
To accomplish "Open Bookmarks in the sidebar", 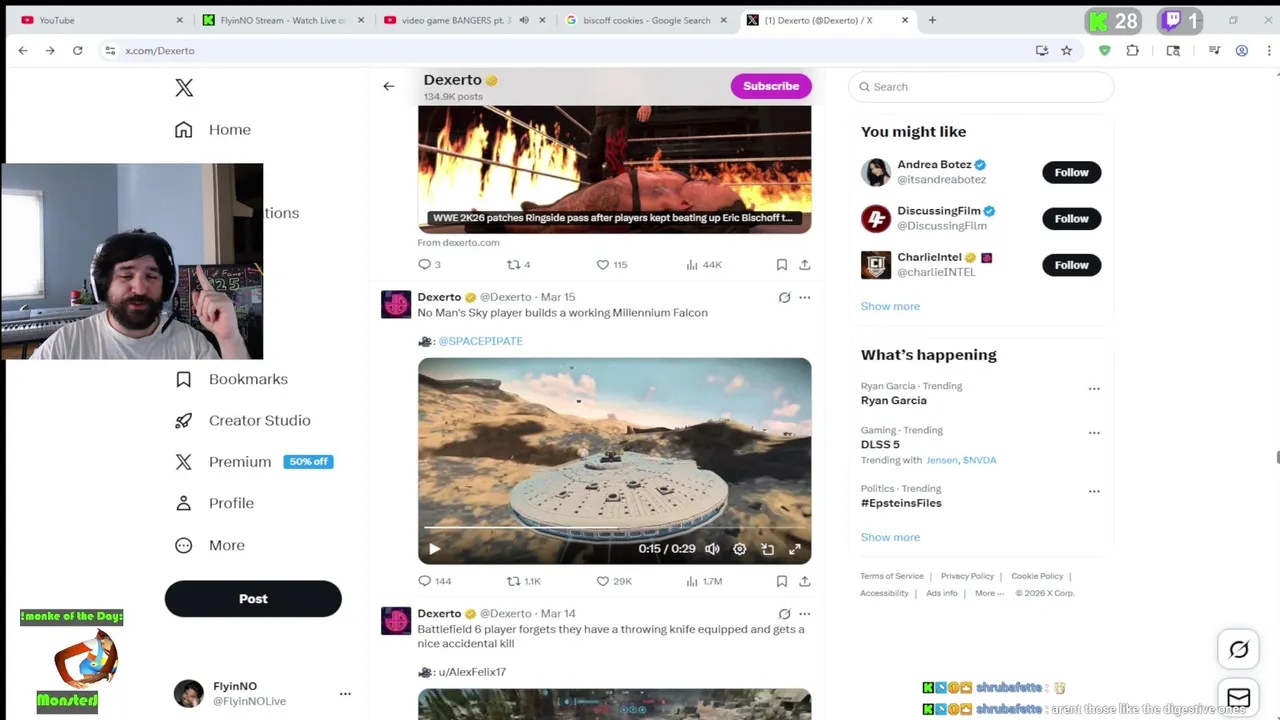I will 231,379.
